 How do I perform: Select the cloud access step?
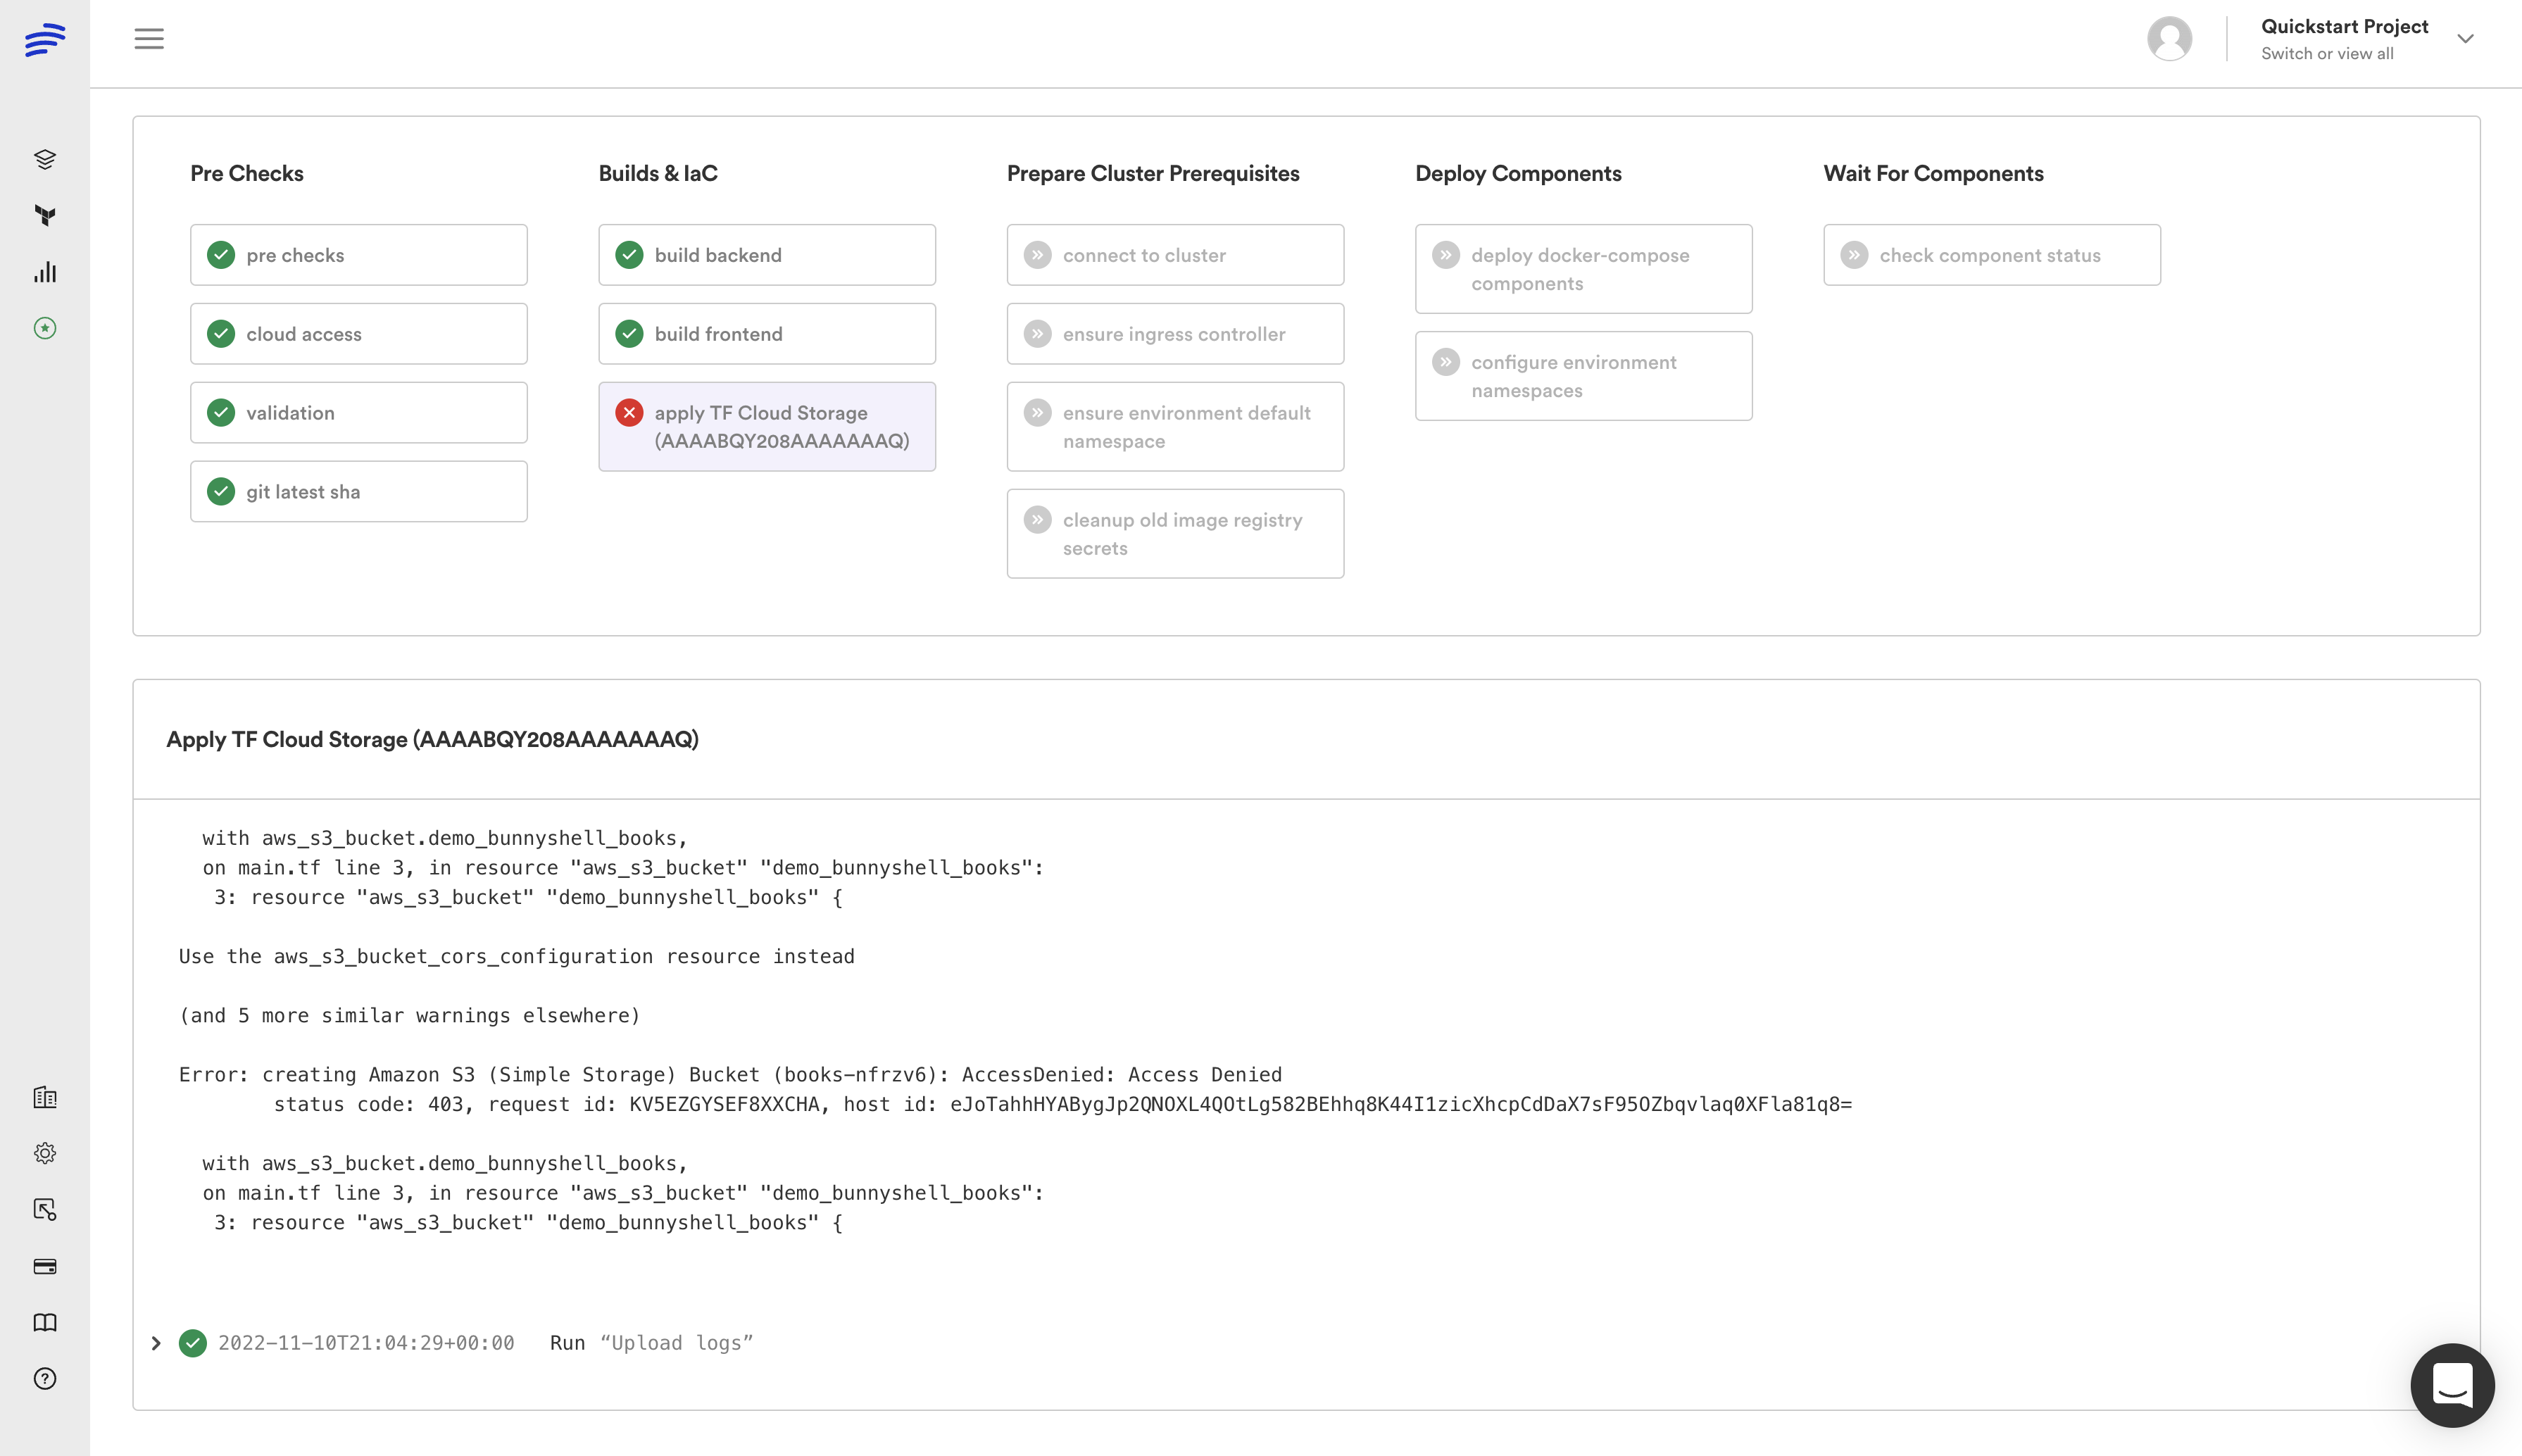coord(359,334)
